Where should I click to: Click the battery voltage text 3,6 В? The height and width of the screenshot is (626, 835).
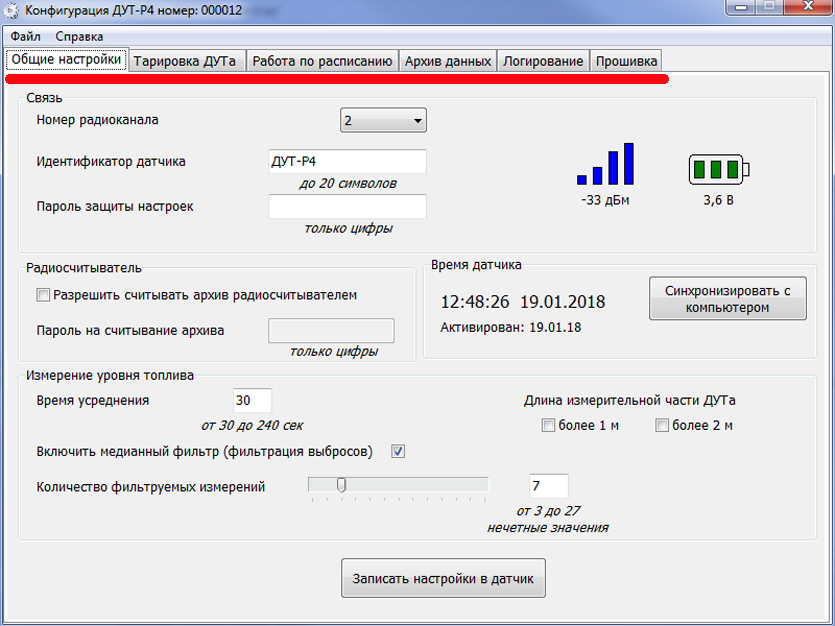pyautogui.click(x=718, y=200)
